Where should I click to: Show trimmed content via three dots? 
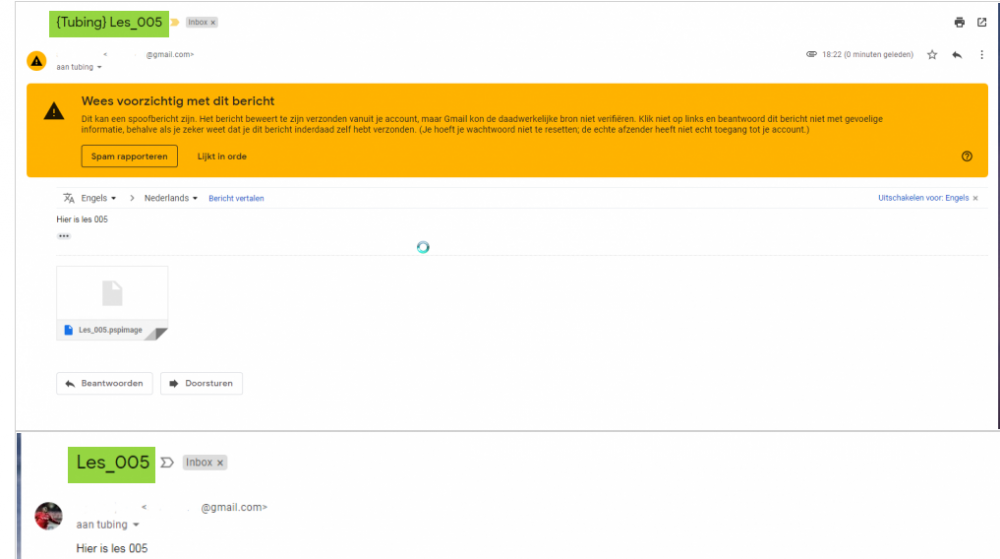pos(64,236)
